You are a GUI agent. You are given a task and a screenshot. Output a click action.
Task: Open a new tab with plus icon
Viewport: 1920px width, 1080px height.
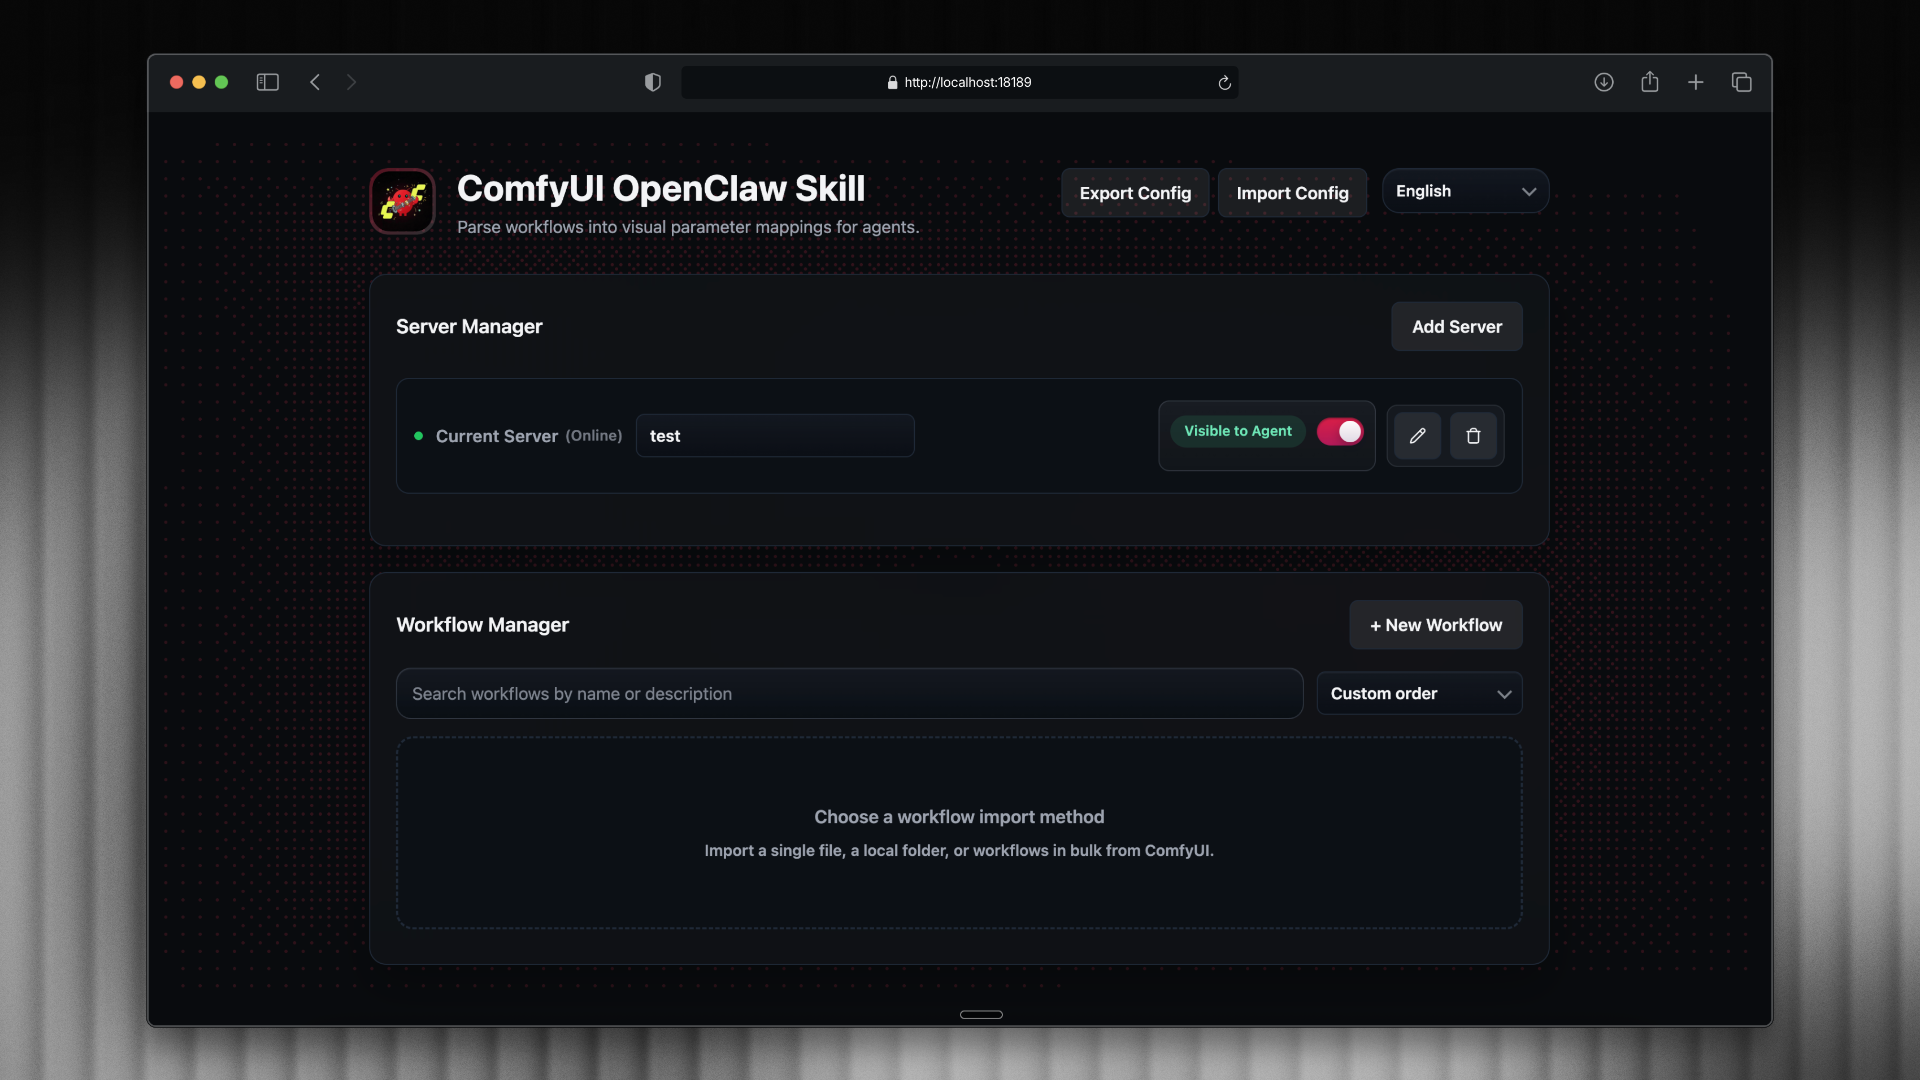pos(1696,82)
